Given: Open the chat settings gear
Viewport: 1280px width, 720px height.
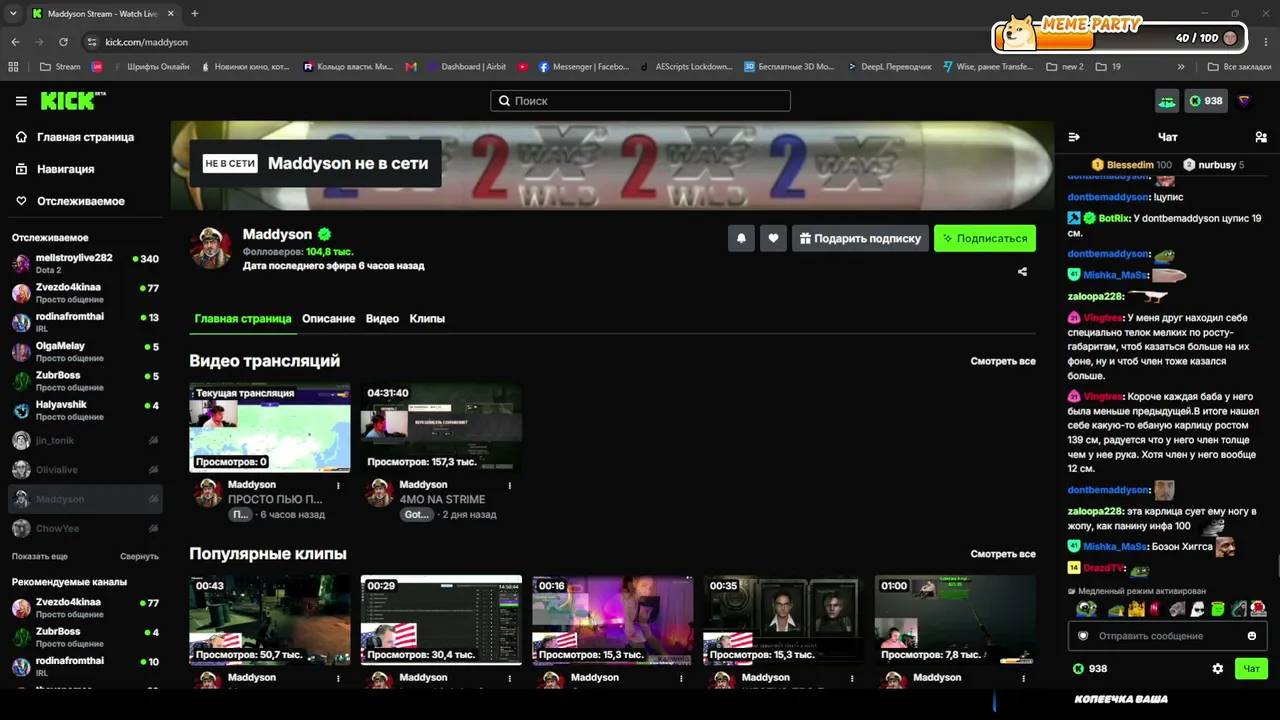Looking at the screenshot, I should click(x=1217, y=669).
